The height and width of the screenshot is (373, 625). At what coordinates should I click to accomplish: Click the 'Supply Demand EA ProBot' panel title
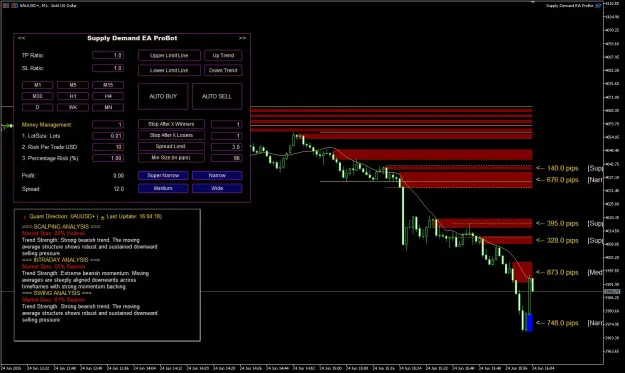tap(132, 38)
